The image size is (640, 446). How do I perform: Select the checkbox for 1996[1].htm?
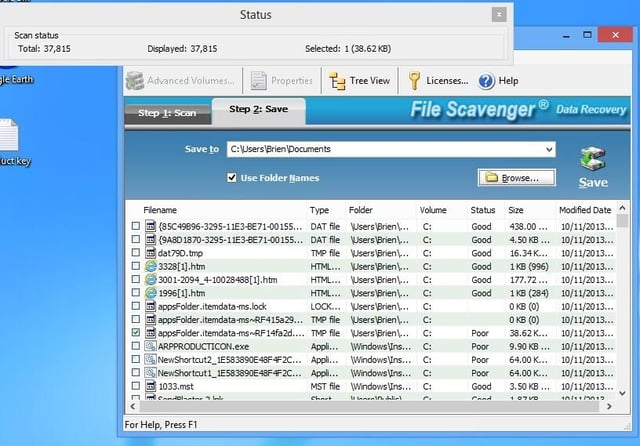tap(136, 293)
